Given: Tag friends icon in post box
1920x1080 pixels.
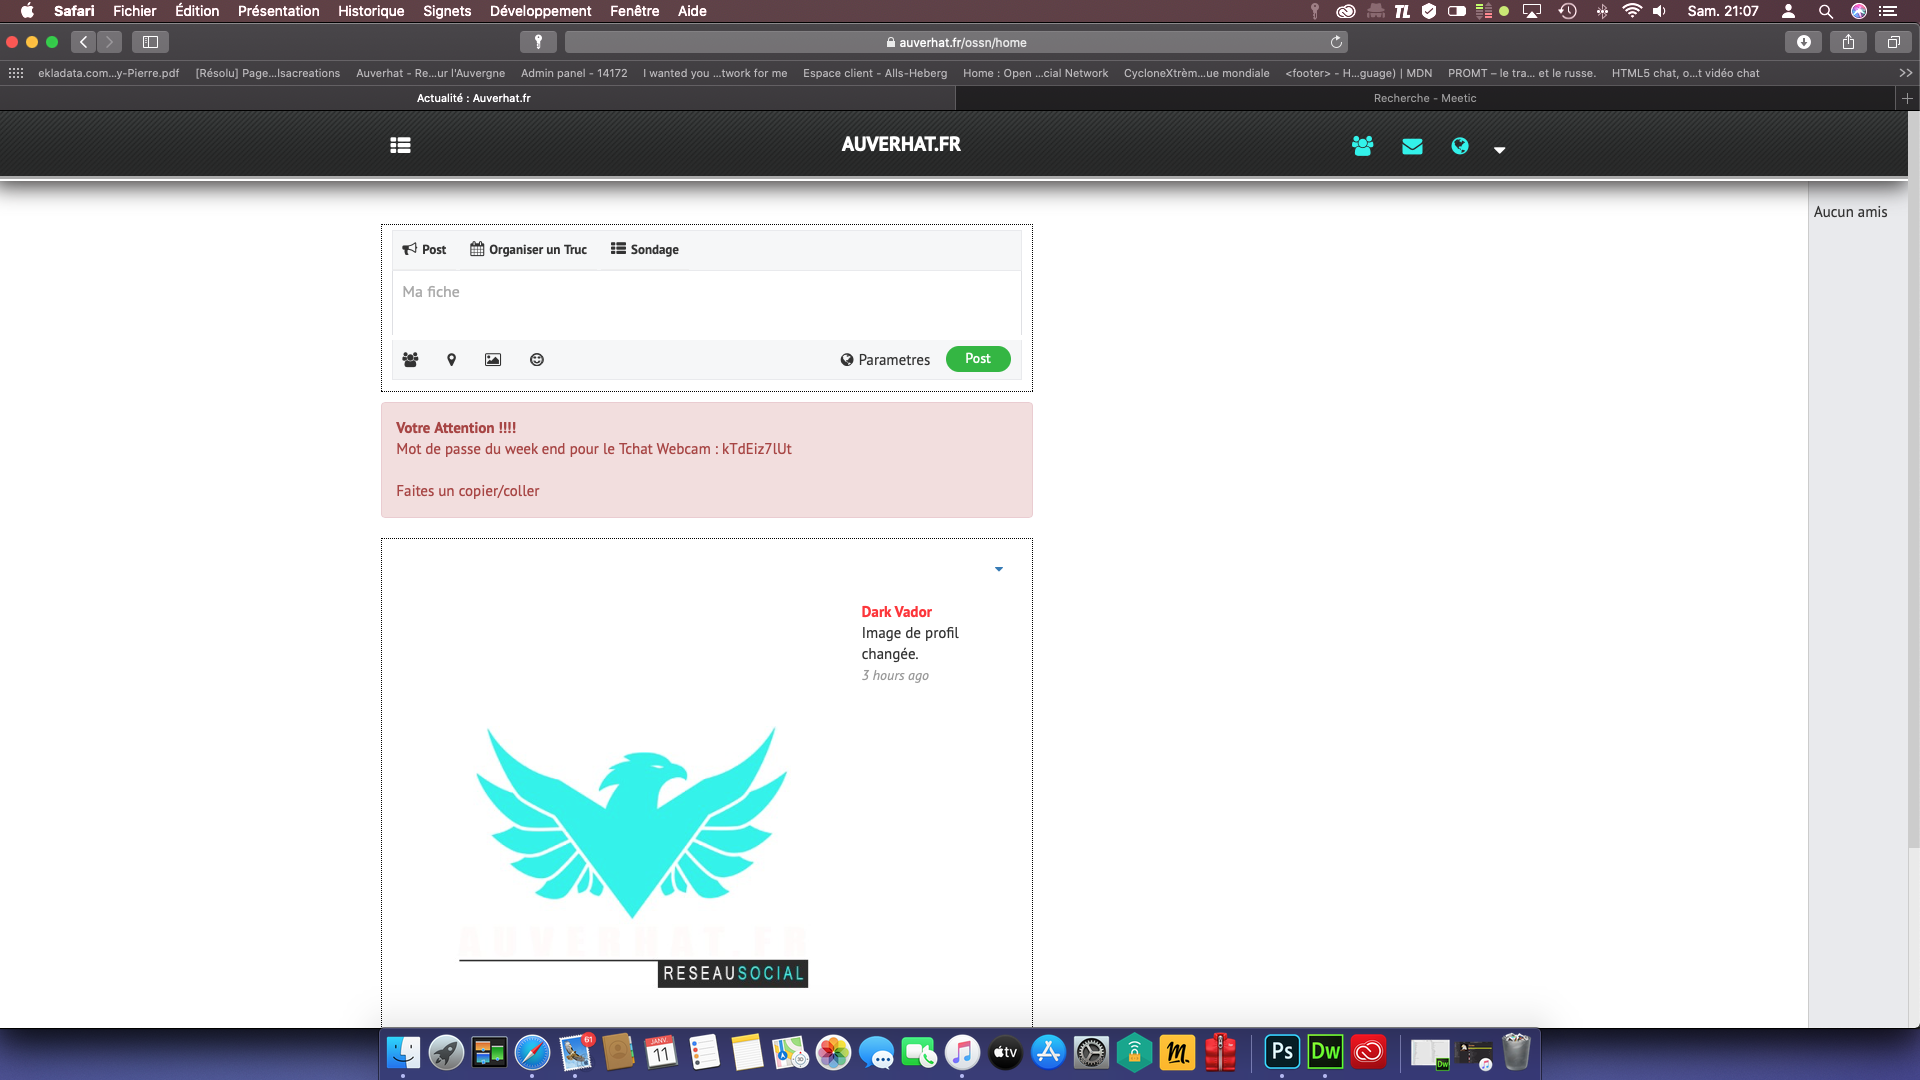Looking at the screenshot, I should 410,360.
